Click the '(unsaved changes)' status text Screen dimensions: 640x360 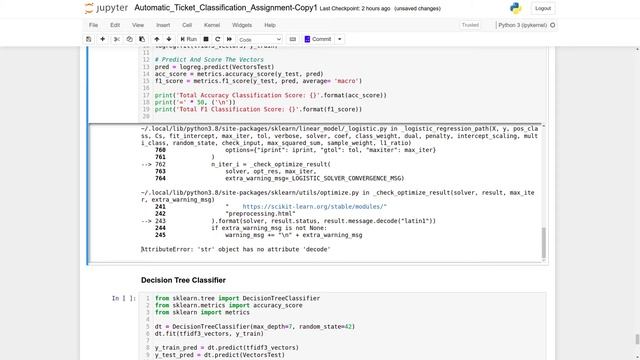(417, 9)
